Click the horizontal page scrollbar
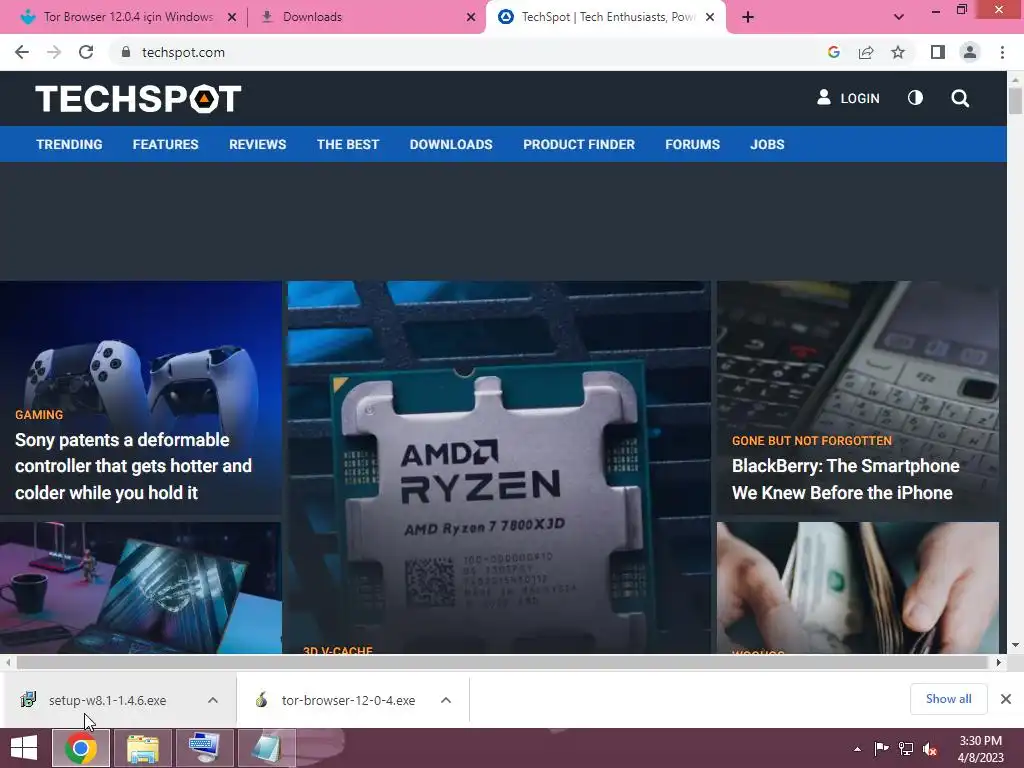Image resolution: width=1024 pixels, height=768 pixels. 502,662
